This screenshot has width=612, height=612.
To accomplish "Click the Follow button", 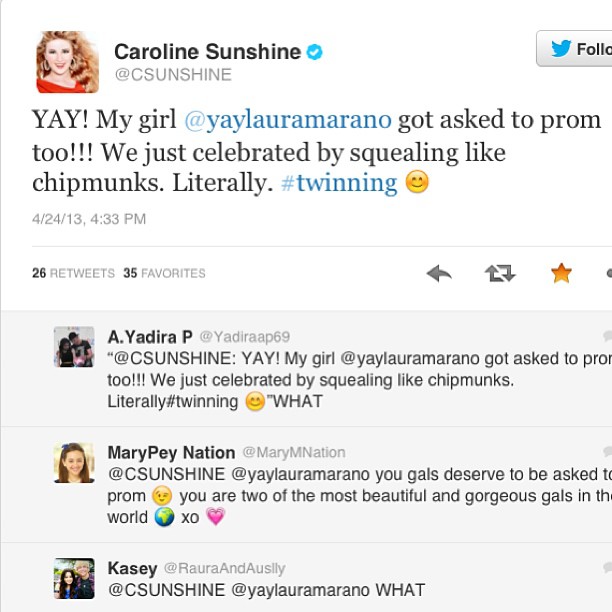I will (576, 48).
